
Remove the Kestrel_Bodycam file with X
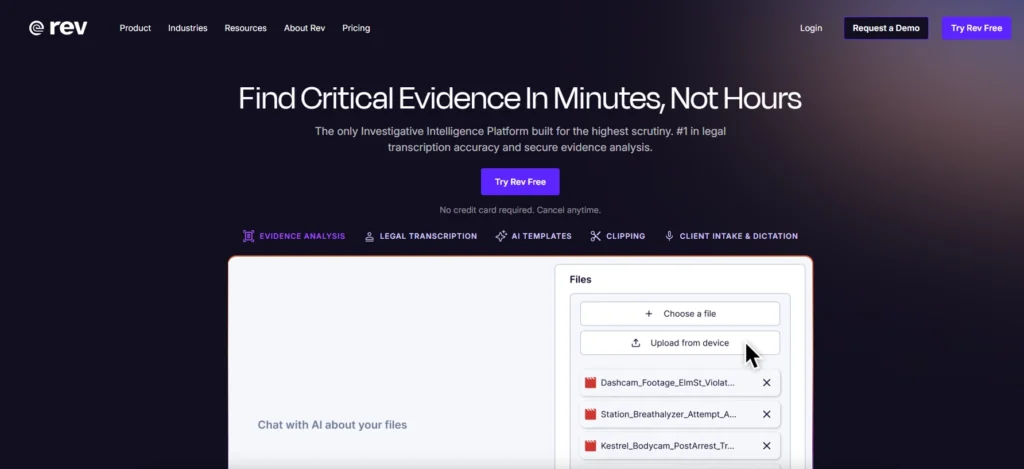pyautogui.click(x=767, y=445)
